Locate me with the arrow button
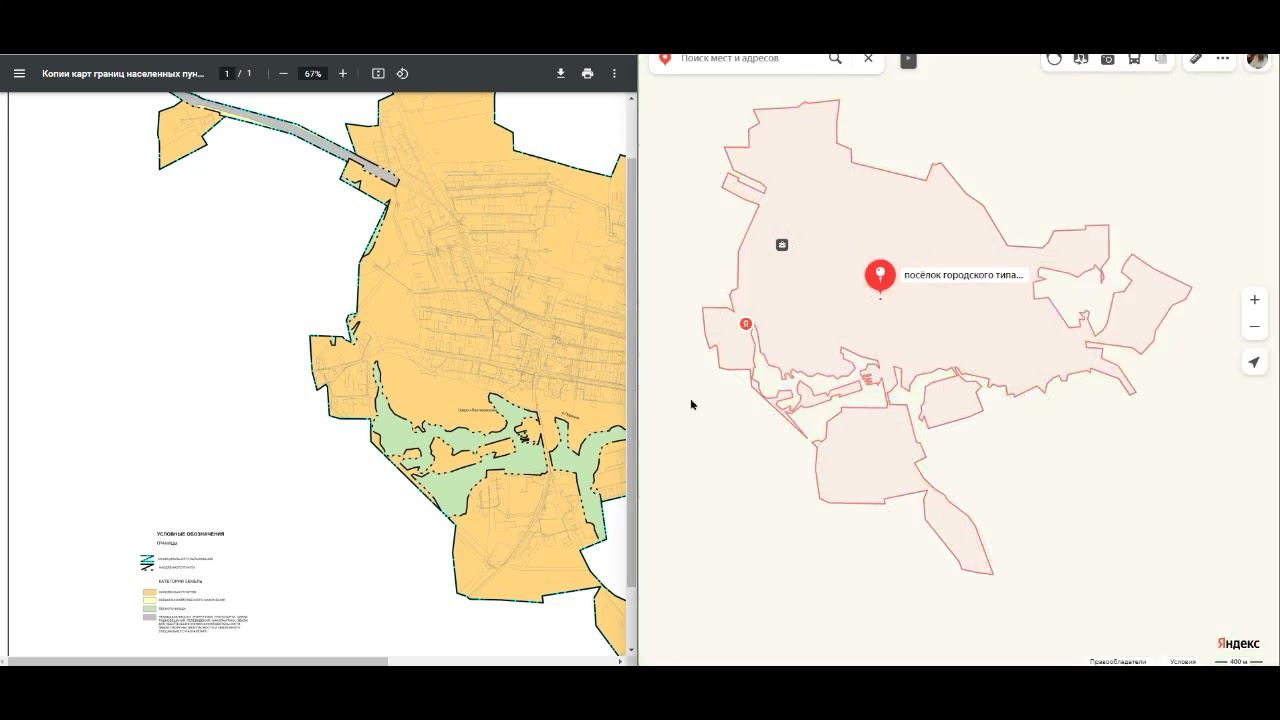The width and height of the screenshot is (1280, 720). [1254, 362]
